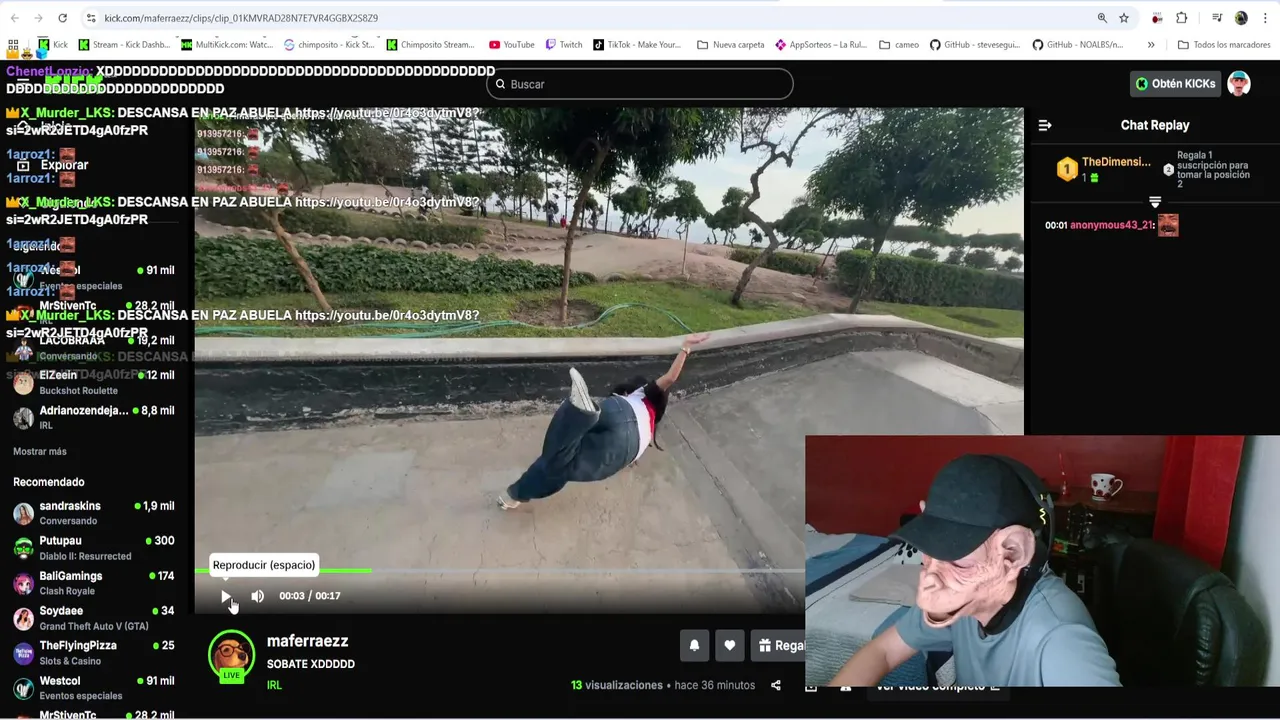Open TheDimensi... top gifter entry
Viewport: 1280px width, 720px height.
pos(1104,169)
